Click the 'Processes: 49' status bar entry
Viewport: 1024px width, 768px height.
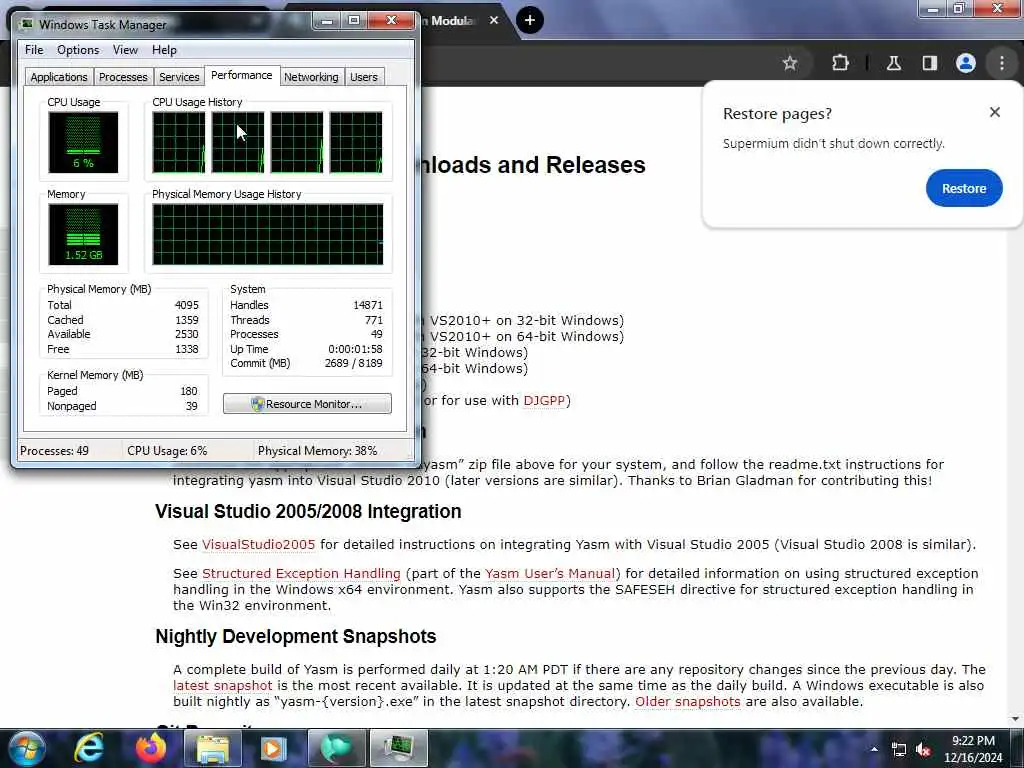(x=54, y=451)
